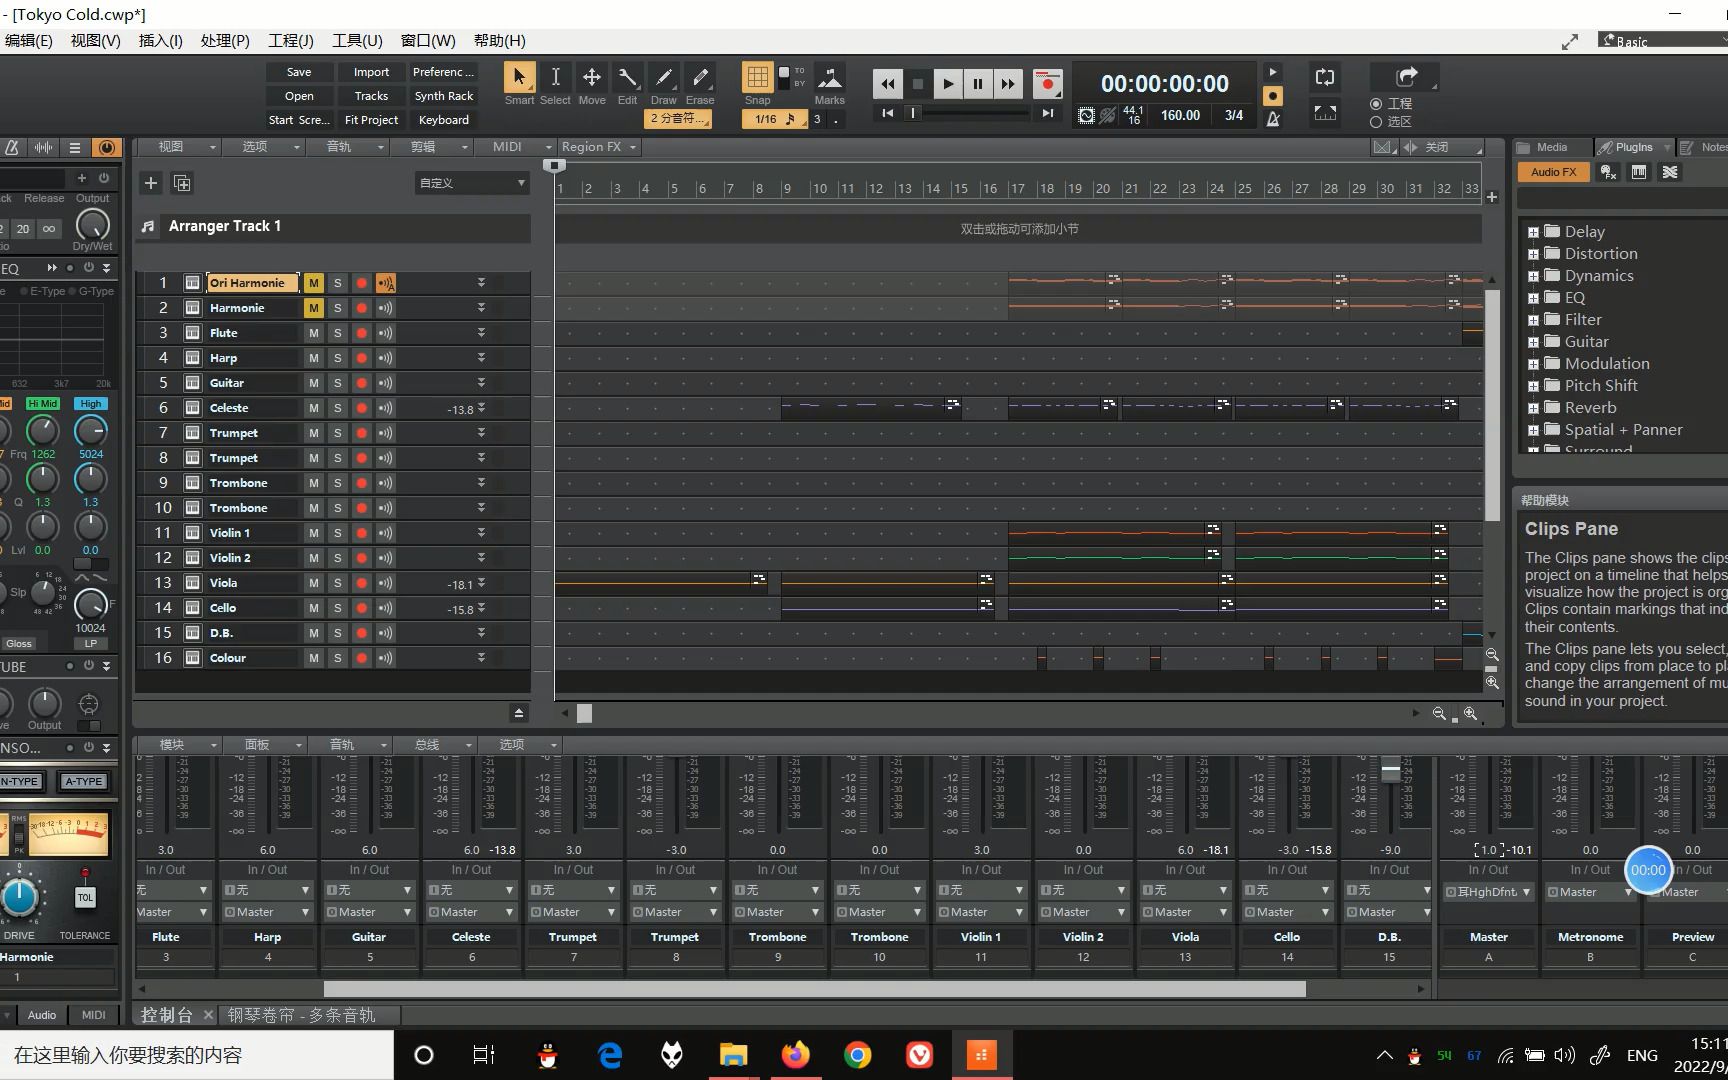Click the Fit Project button
The height and width of the screenshot is (1080, 1728).
(371, 120)
